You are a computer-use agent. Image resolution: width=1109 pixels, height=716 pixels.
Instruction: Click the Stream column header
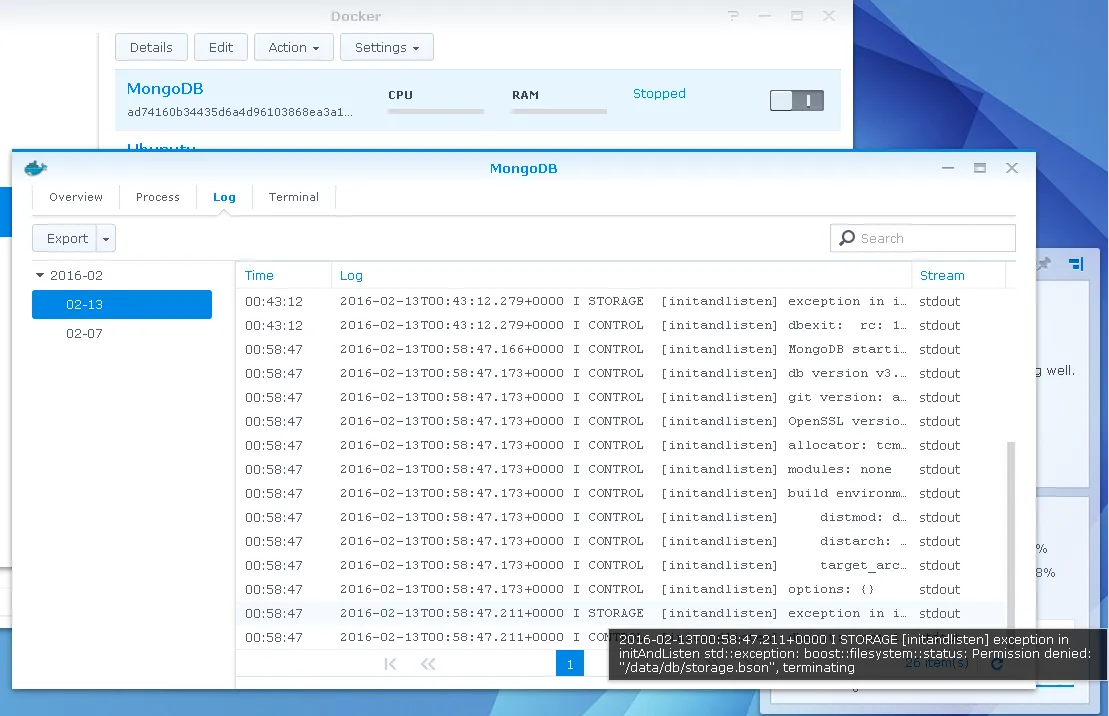point(958,275)
